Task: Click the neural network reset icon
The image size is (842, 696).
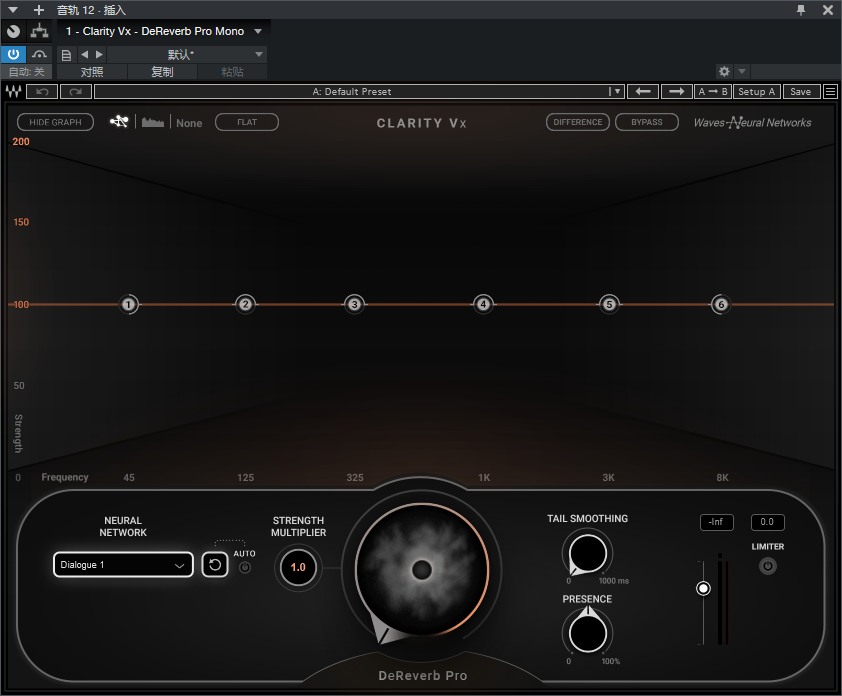Action: click(x=215, y=564)
